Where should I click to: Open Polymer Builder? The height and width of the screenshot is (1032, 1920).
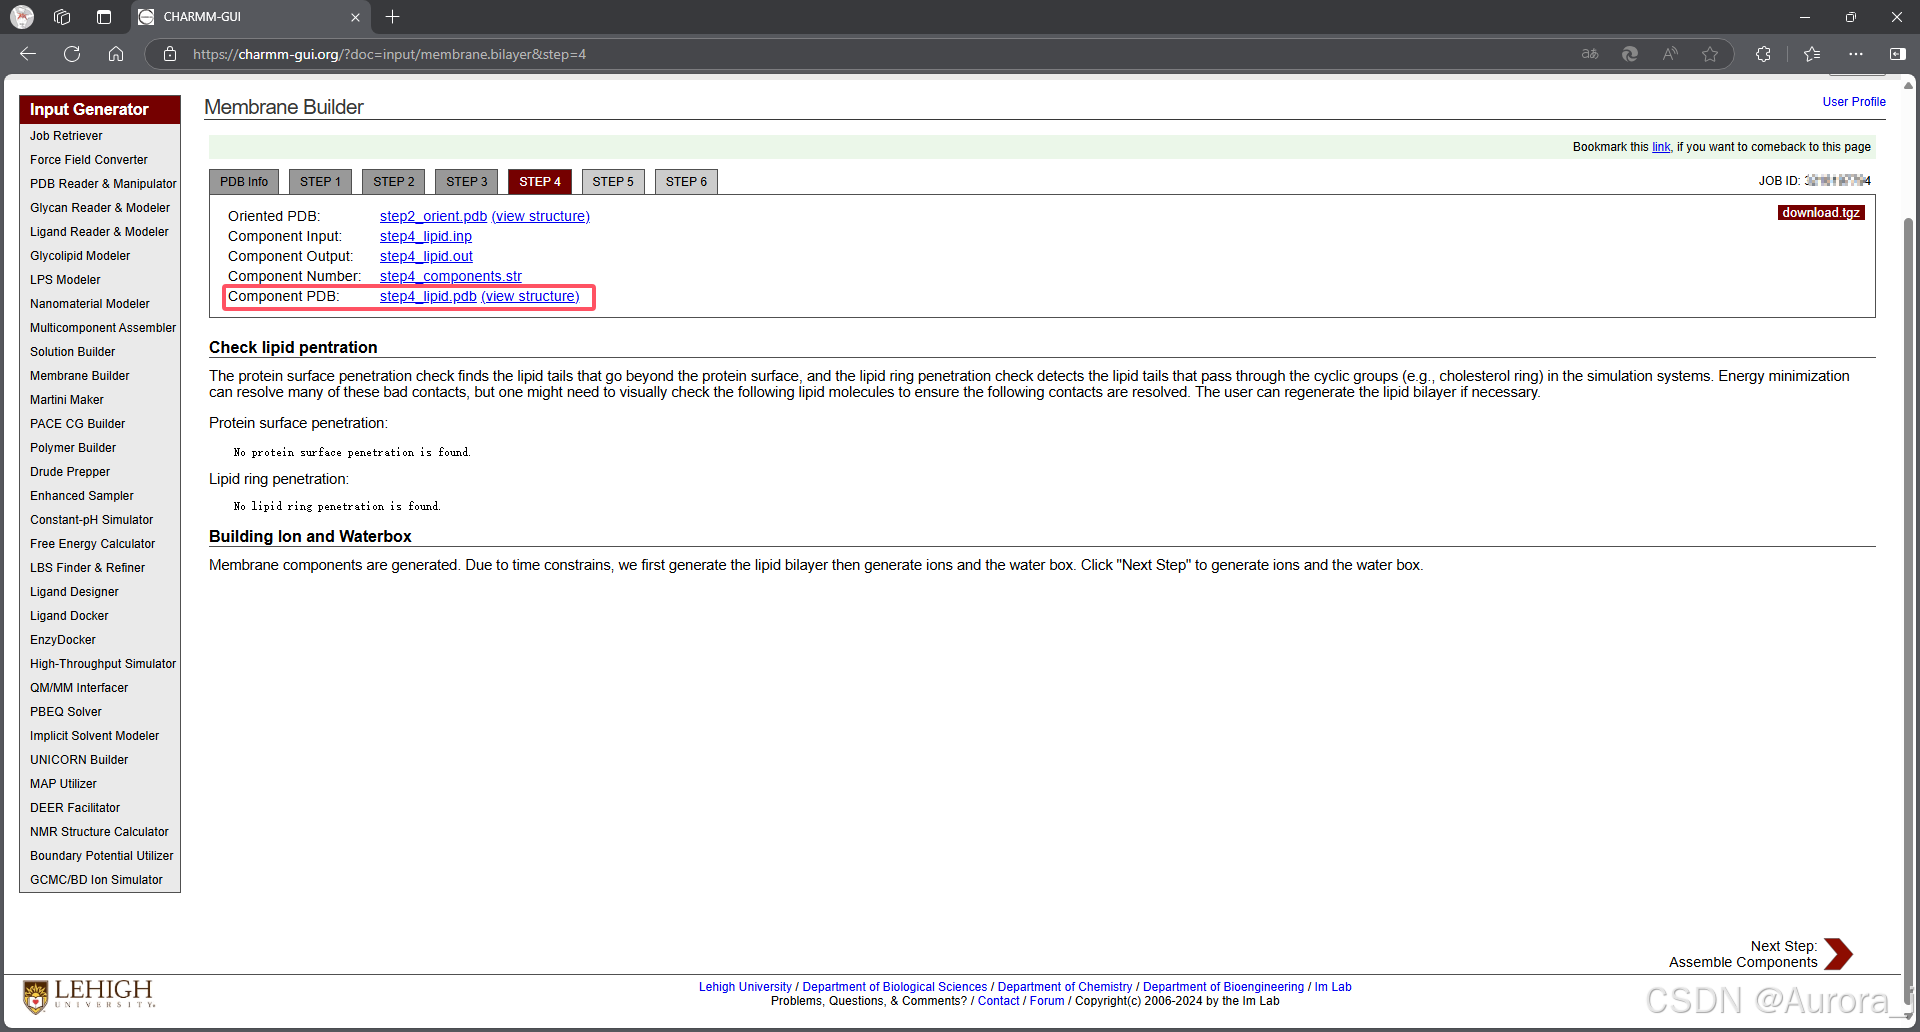coord(73,448)
